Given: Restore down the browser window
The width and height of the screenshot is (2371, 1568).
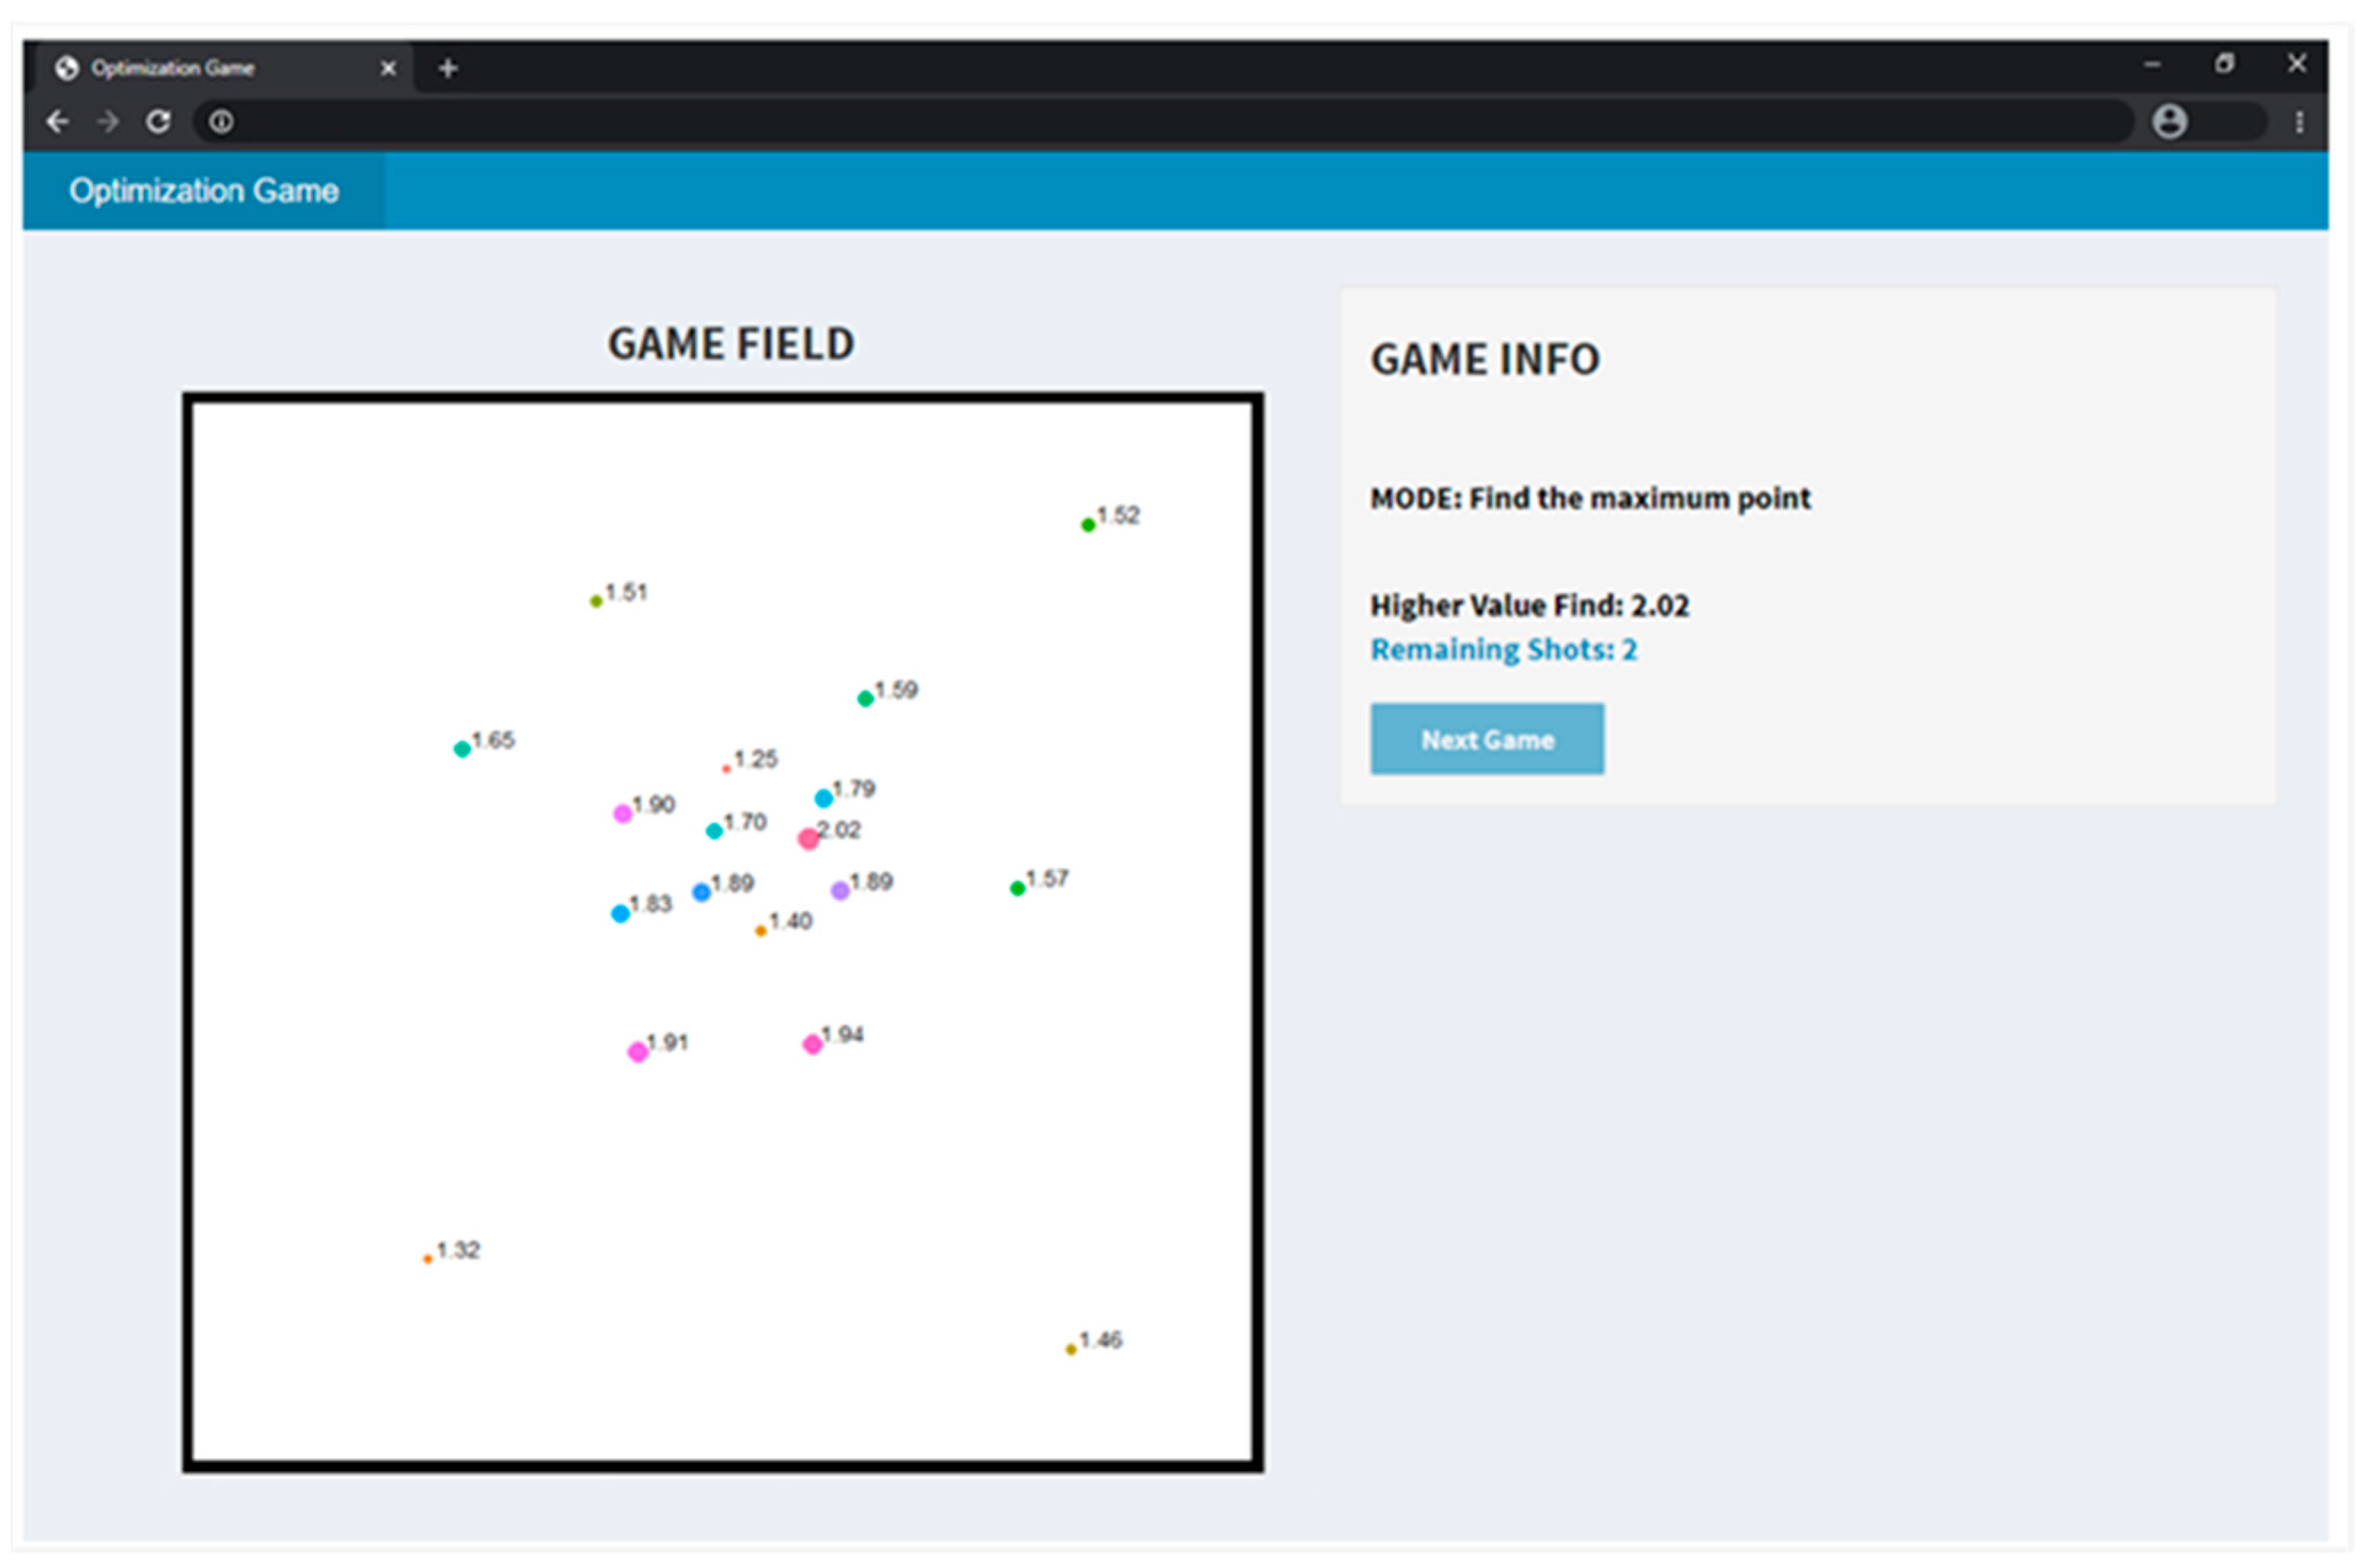Looking at the screenshot, I should pos(2224,64).
